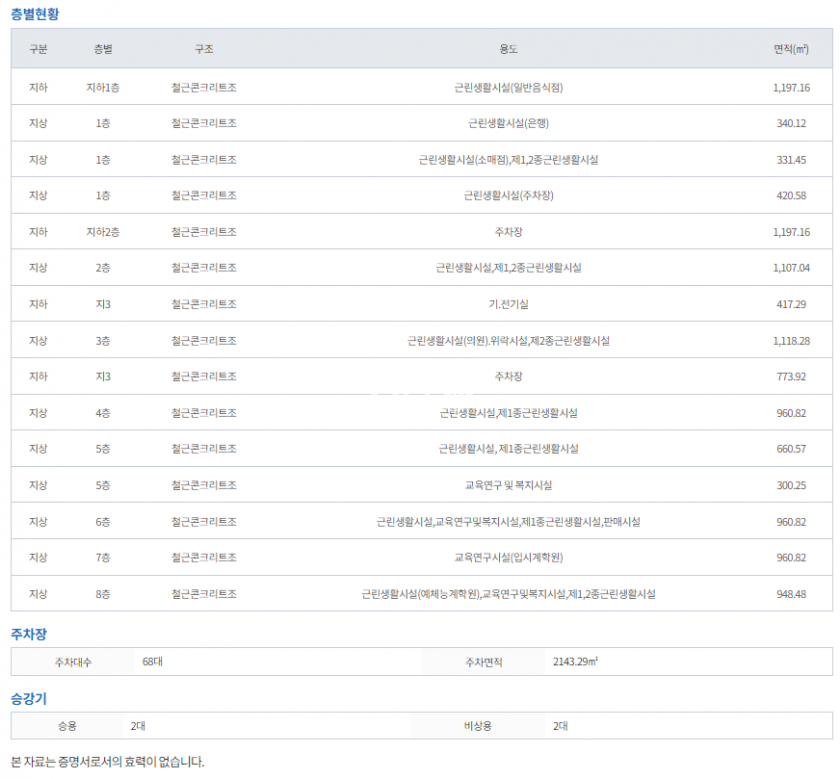Click the 승용 elevator label
This screenshot has height=779, width=840.
point(67,725)
